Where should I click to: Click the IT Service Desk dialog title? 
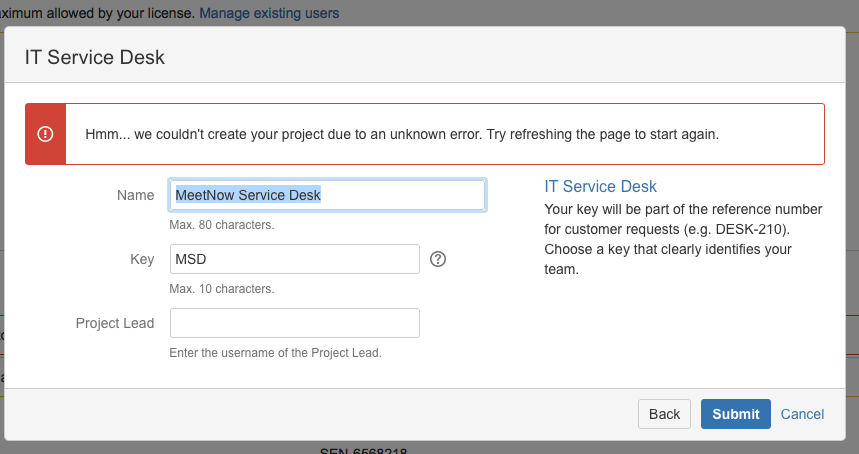[95, 57]
